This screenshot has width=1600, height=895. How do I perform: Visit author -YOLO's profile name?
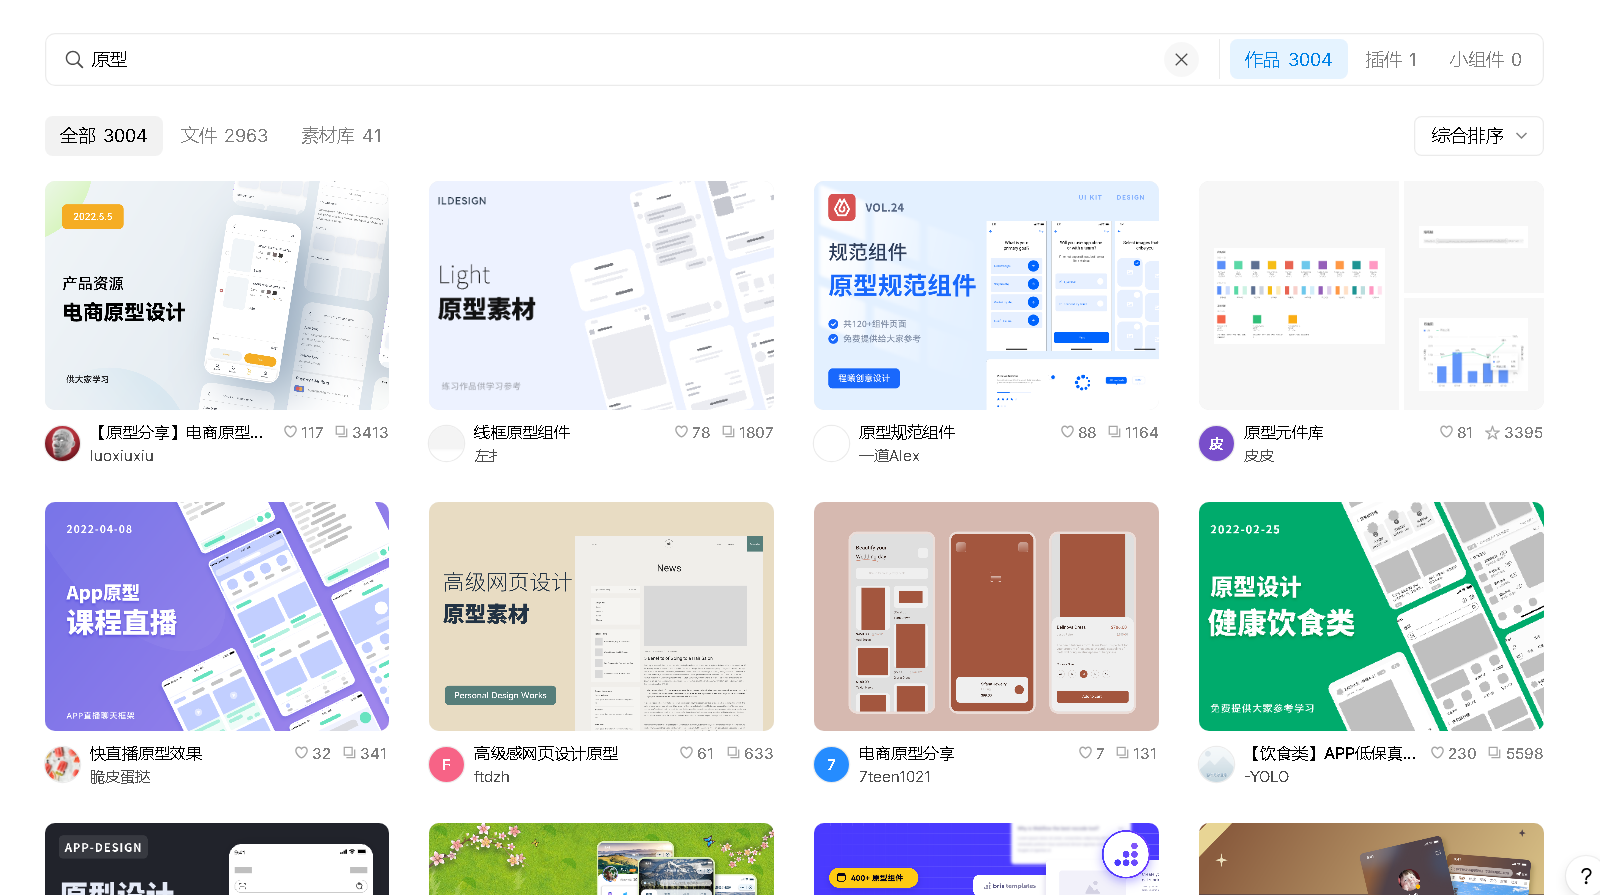point(1267,776)
